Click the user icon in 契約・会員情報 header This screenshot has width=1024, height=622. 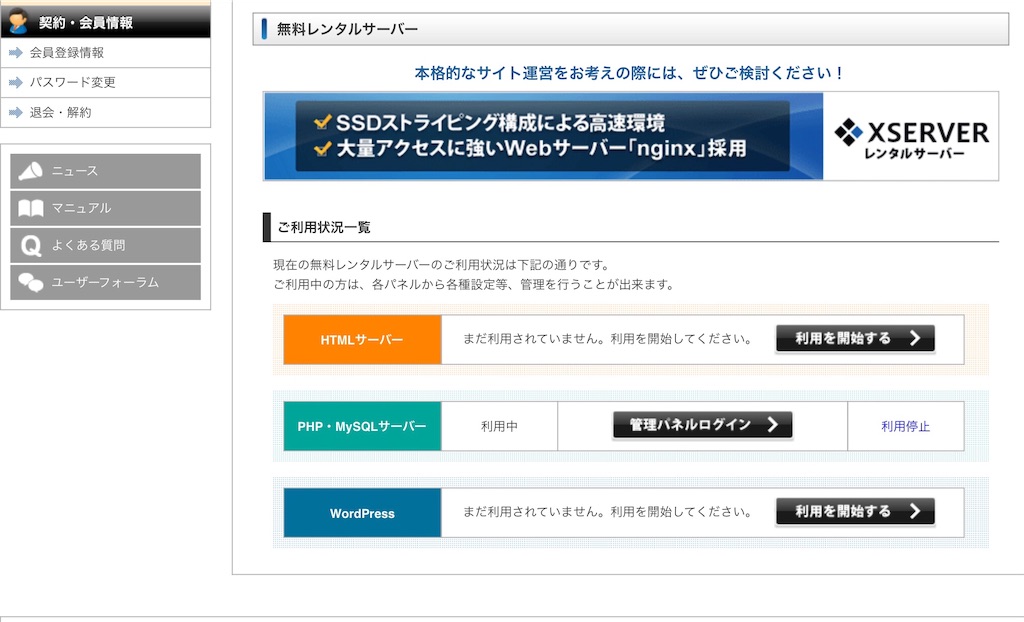[18, 22]
